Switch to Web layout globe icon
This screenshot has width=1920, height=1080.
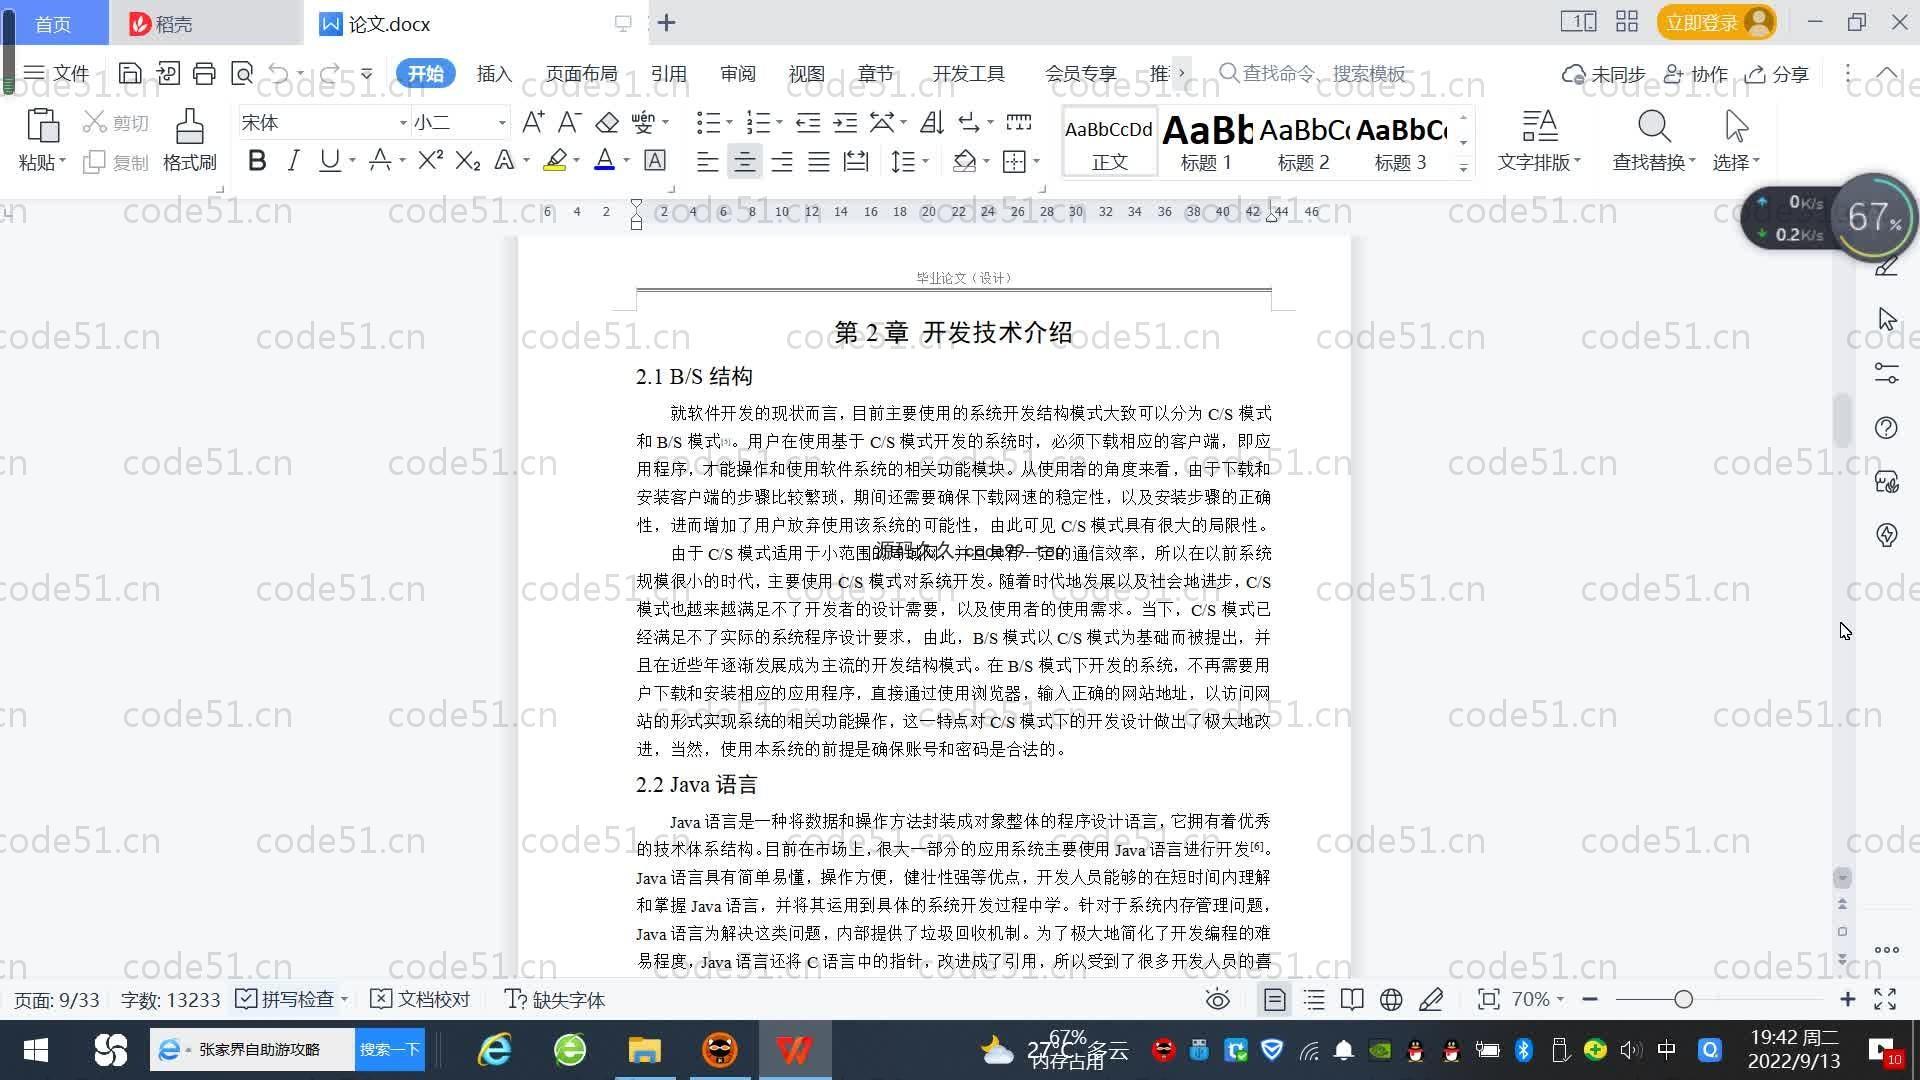(x=1391, y=999)
